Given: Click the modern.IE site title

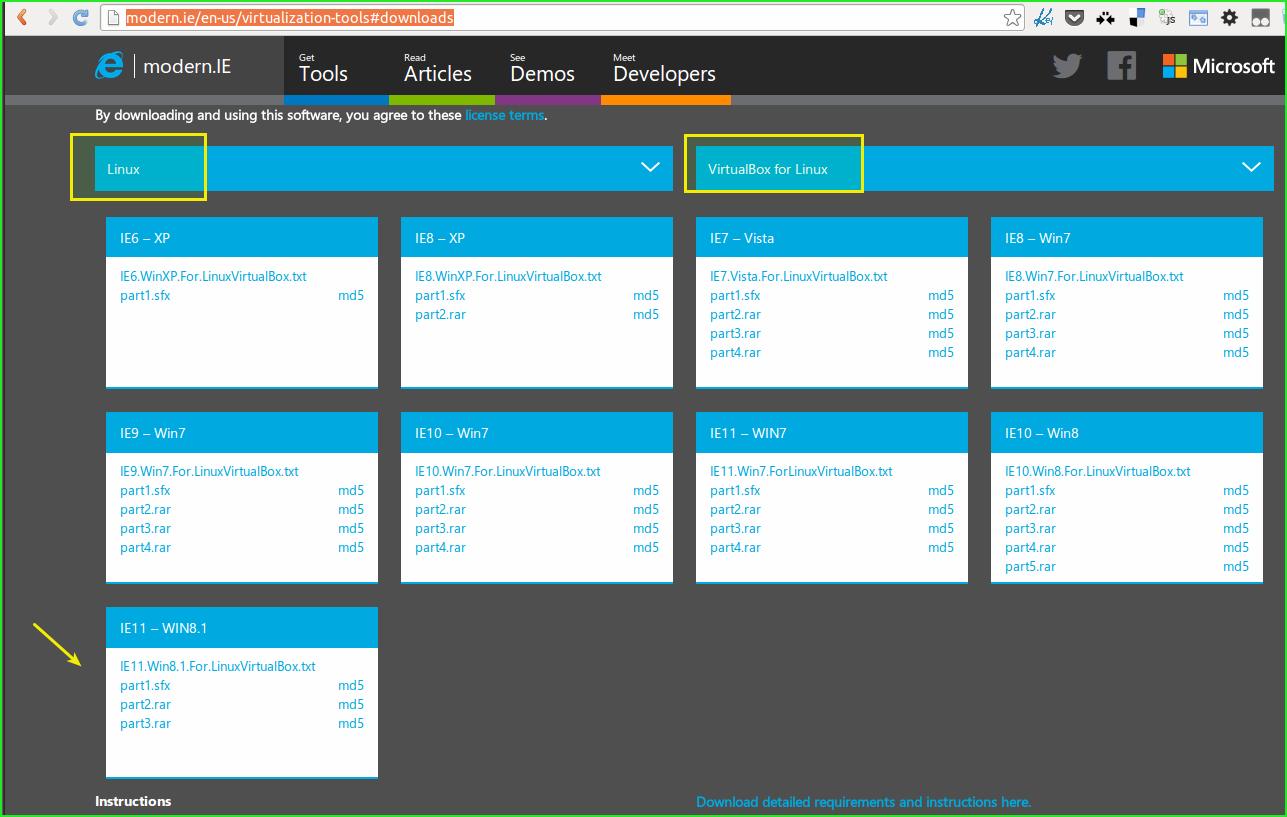Looking at the screenshot, I should (x=187, y=66).
